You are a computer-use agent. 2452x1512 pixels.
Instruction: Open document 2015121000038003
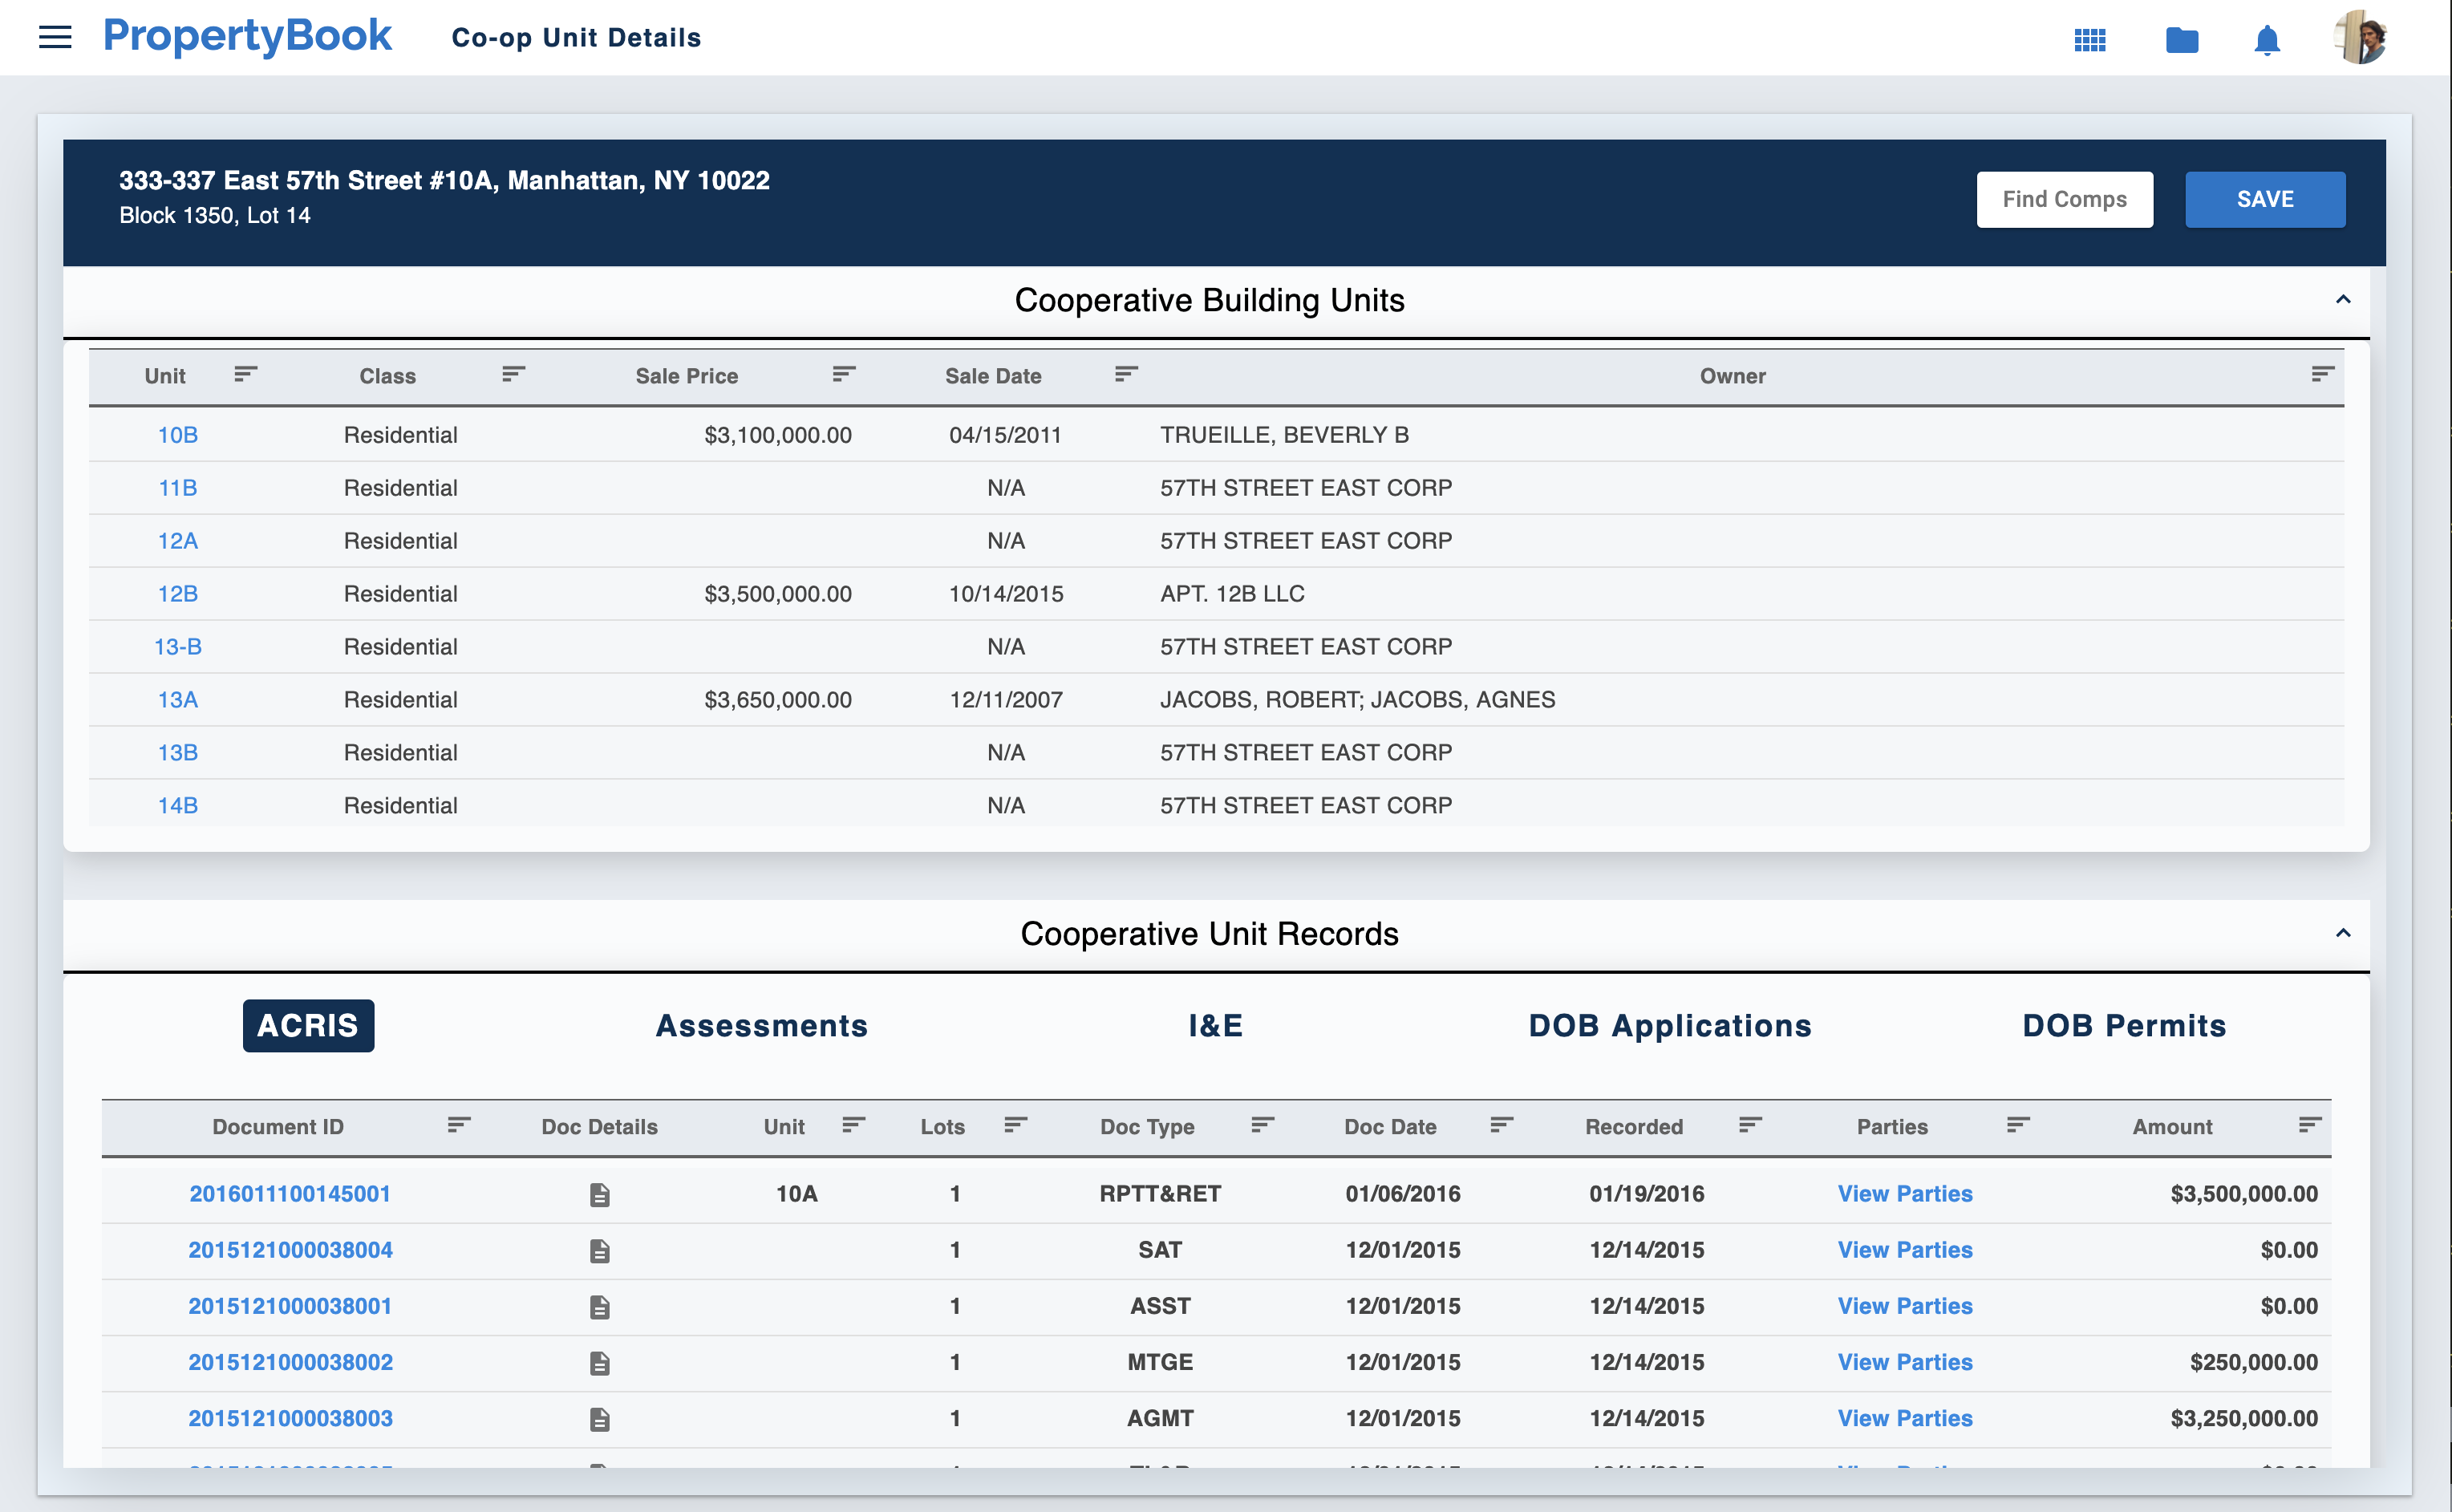[x=290, y=1418]
